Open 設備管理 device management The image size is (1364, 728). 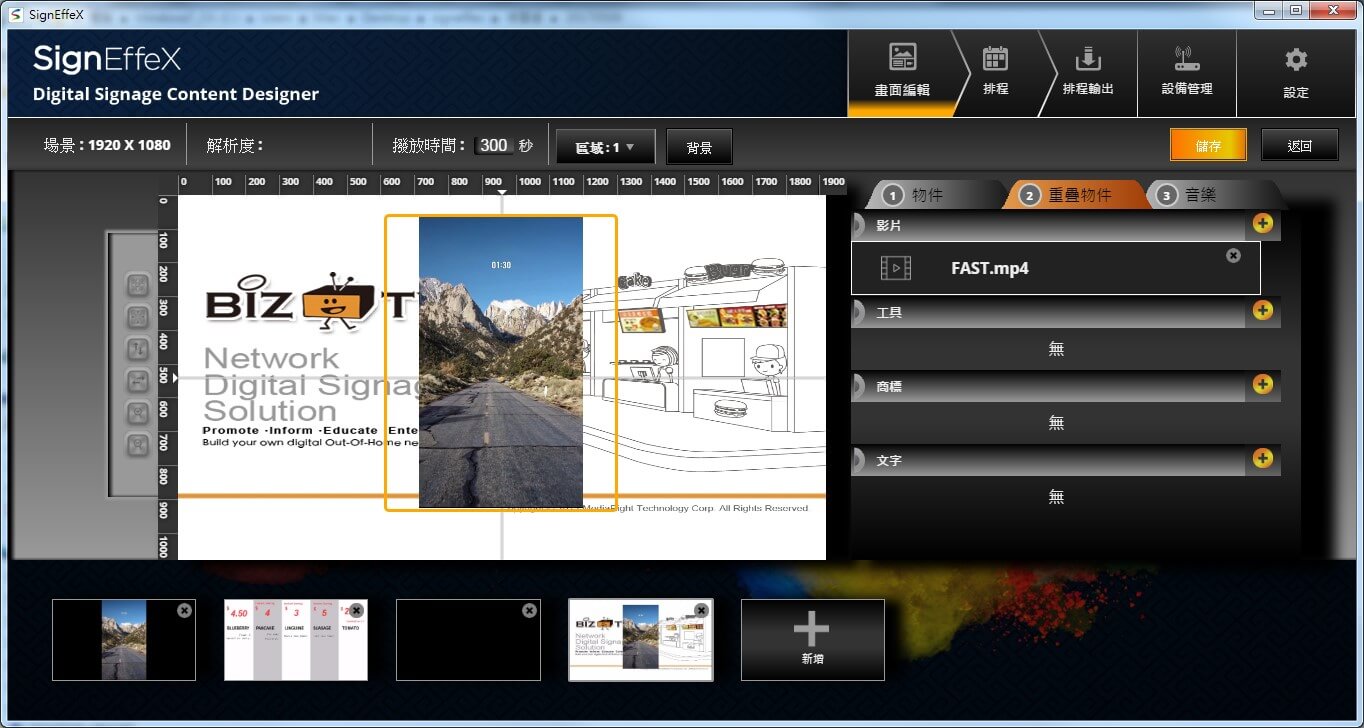[x=1186, y=72]
